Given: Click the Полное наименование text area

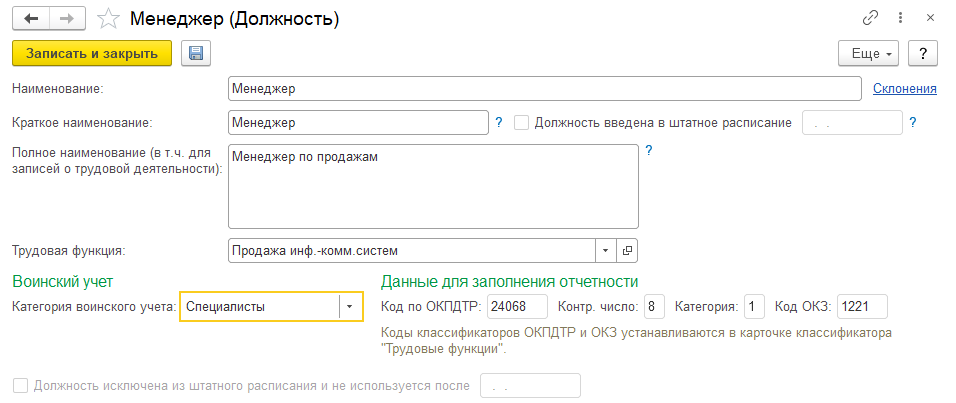Looking at the screenshot, I should point(433,186).
